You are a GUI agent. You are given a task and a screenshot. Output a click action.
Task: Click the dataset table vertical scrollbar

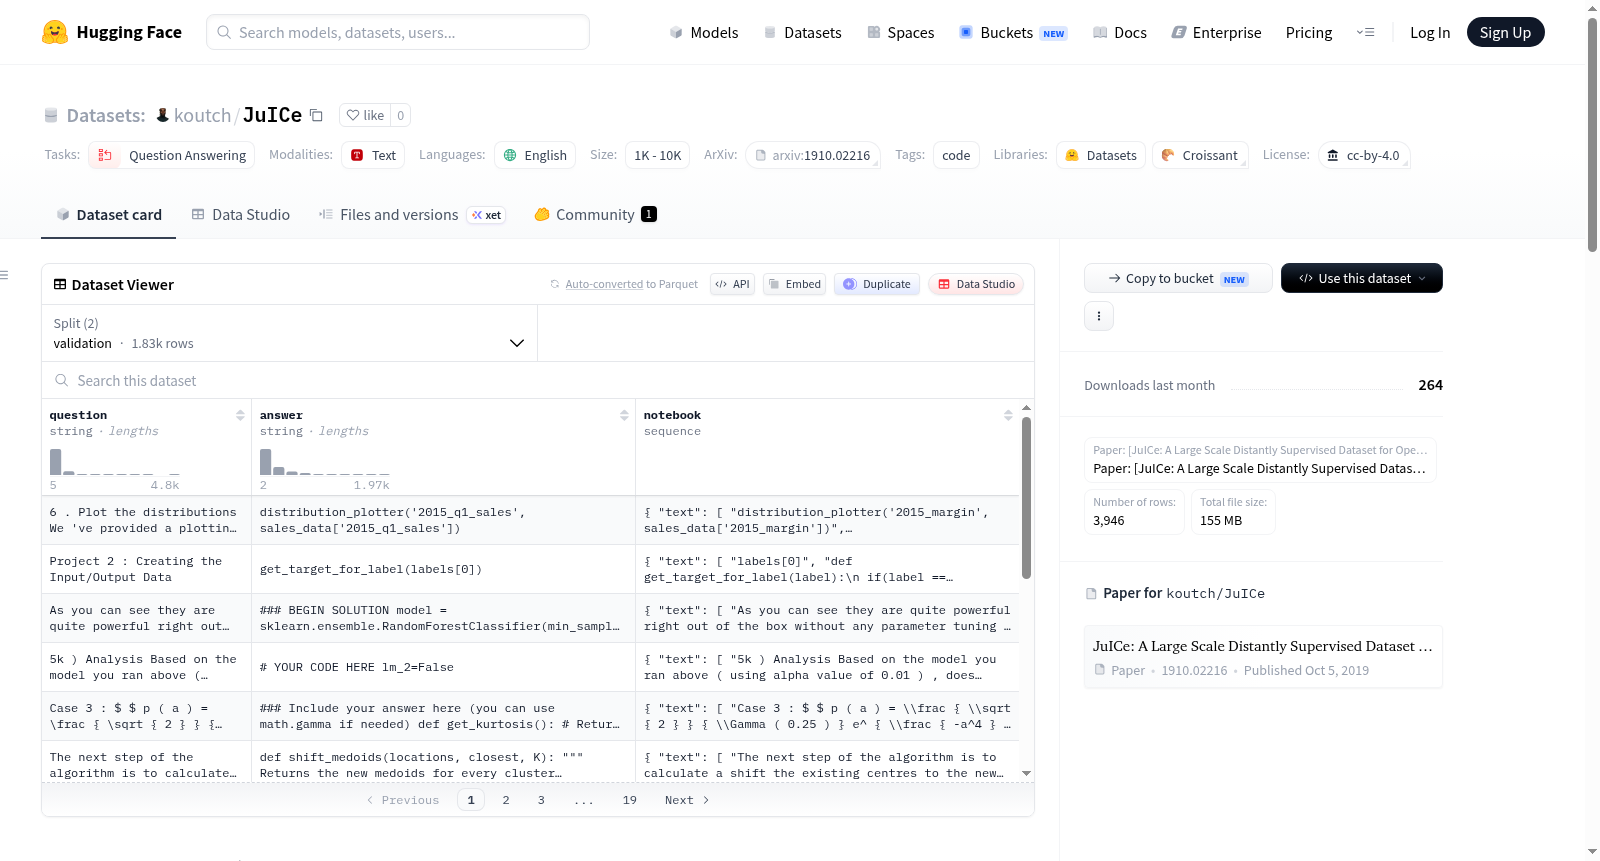pyautogui.click(x=1026, y=497)
